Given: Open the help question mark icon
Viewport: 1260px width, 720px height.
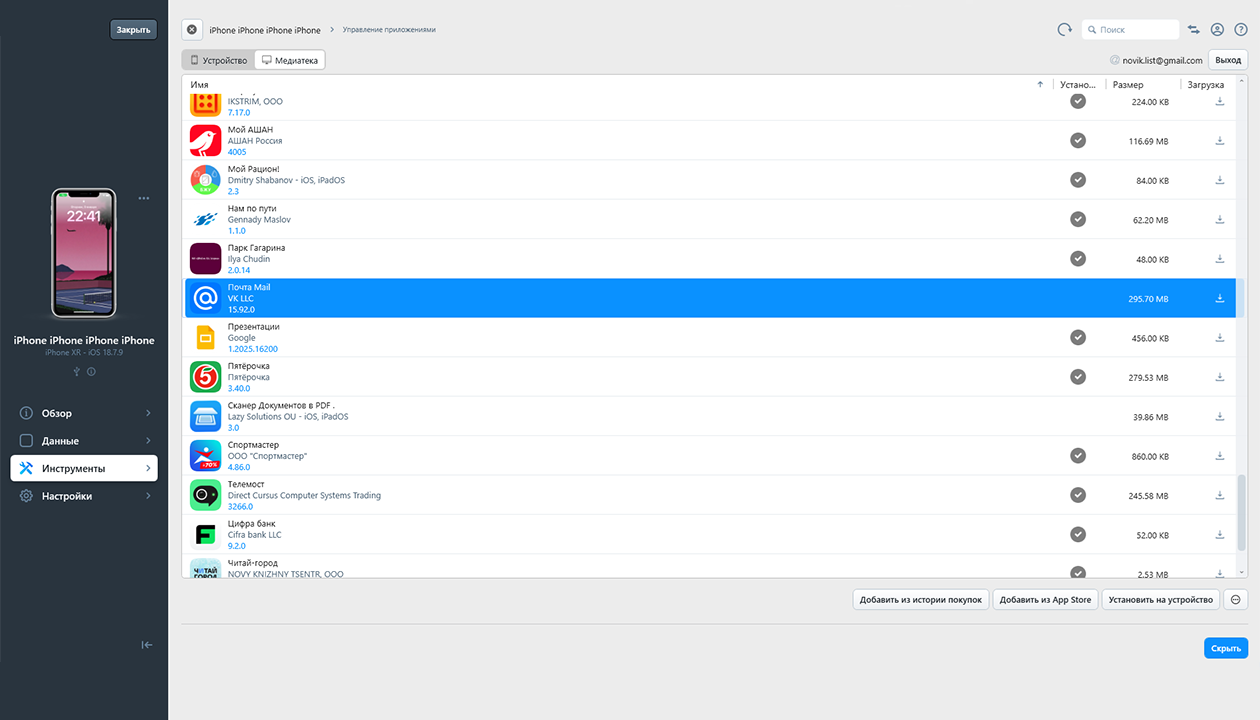Looking at the screenshot, I should (x=1241, y=30).
